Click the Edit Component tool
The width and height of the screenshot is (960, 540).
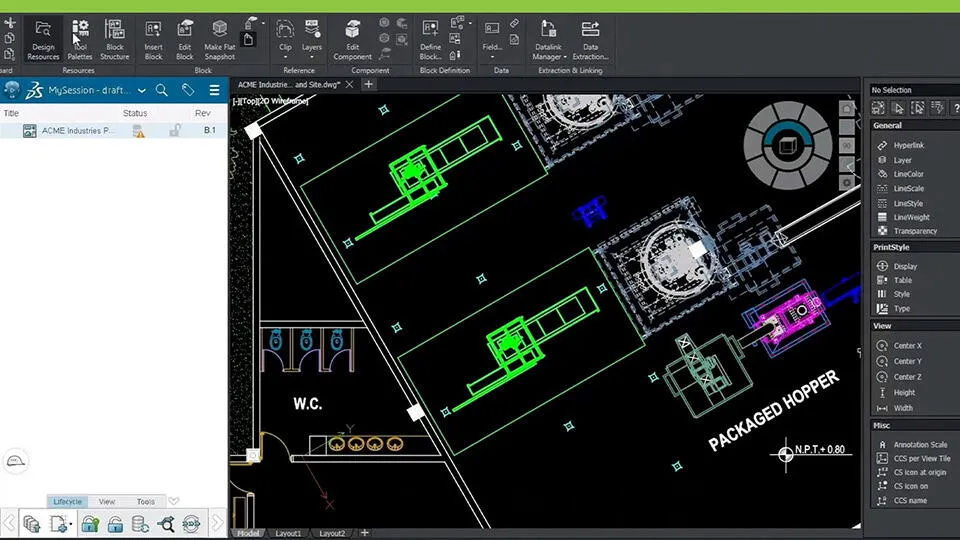pyautogui.click(x=353, y=40)
